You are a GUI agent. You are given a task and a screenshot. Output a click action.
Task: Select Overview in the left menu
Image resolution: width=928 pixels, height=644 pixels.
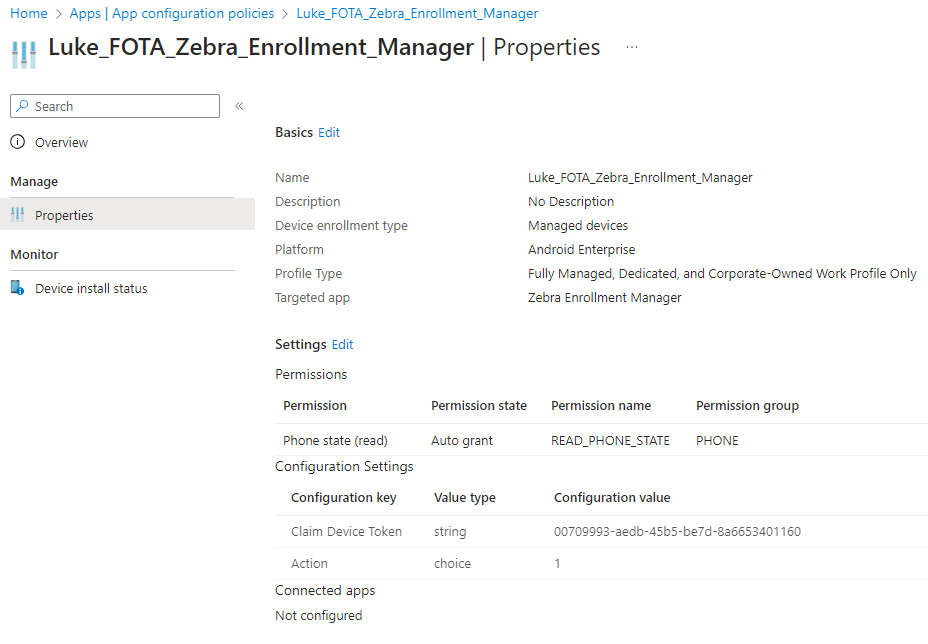pyautogui.click(x=61, y=143)
